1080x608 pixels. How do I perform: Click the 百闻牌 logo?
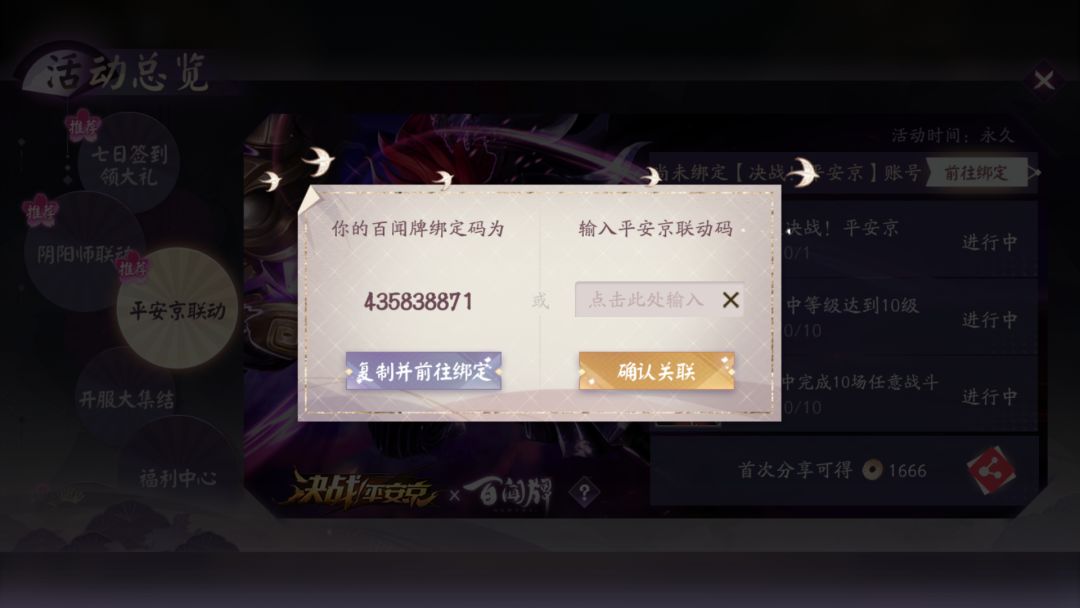[x=508, y=493]
